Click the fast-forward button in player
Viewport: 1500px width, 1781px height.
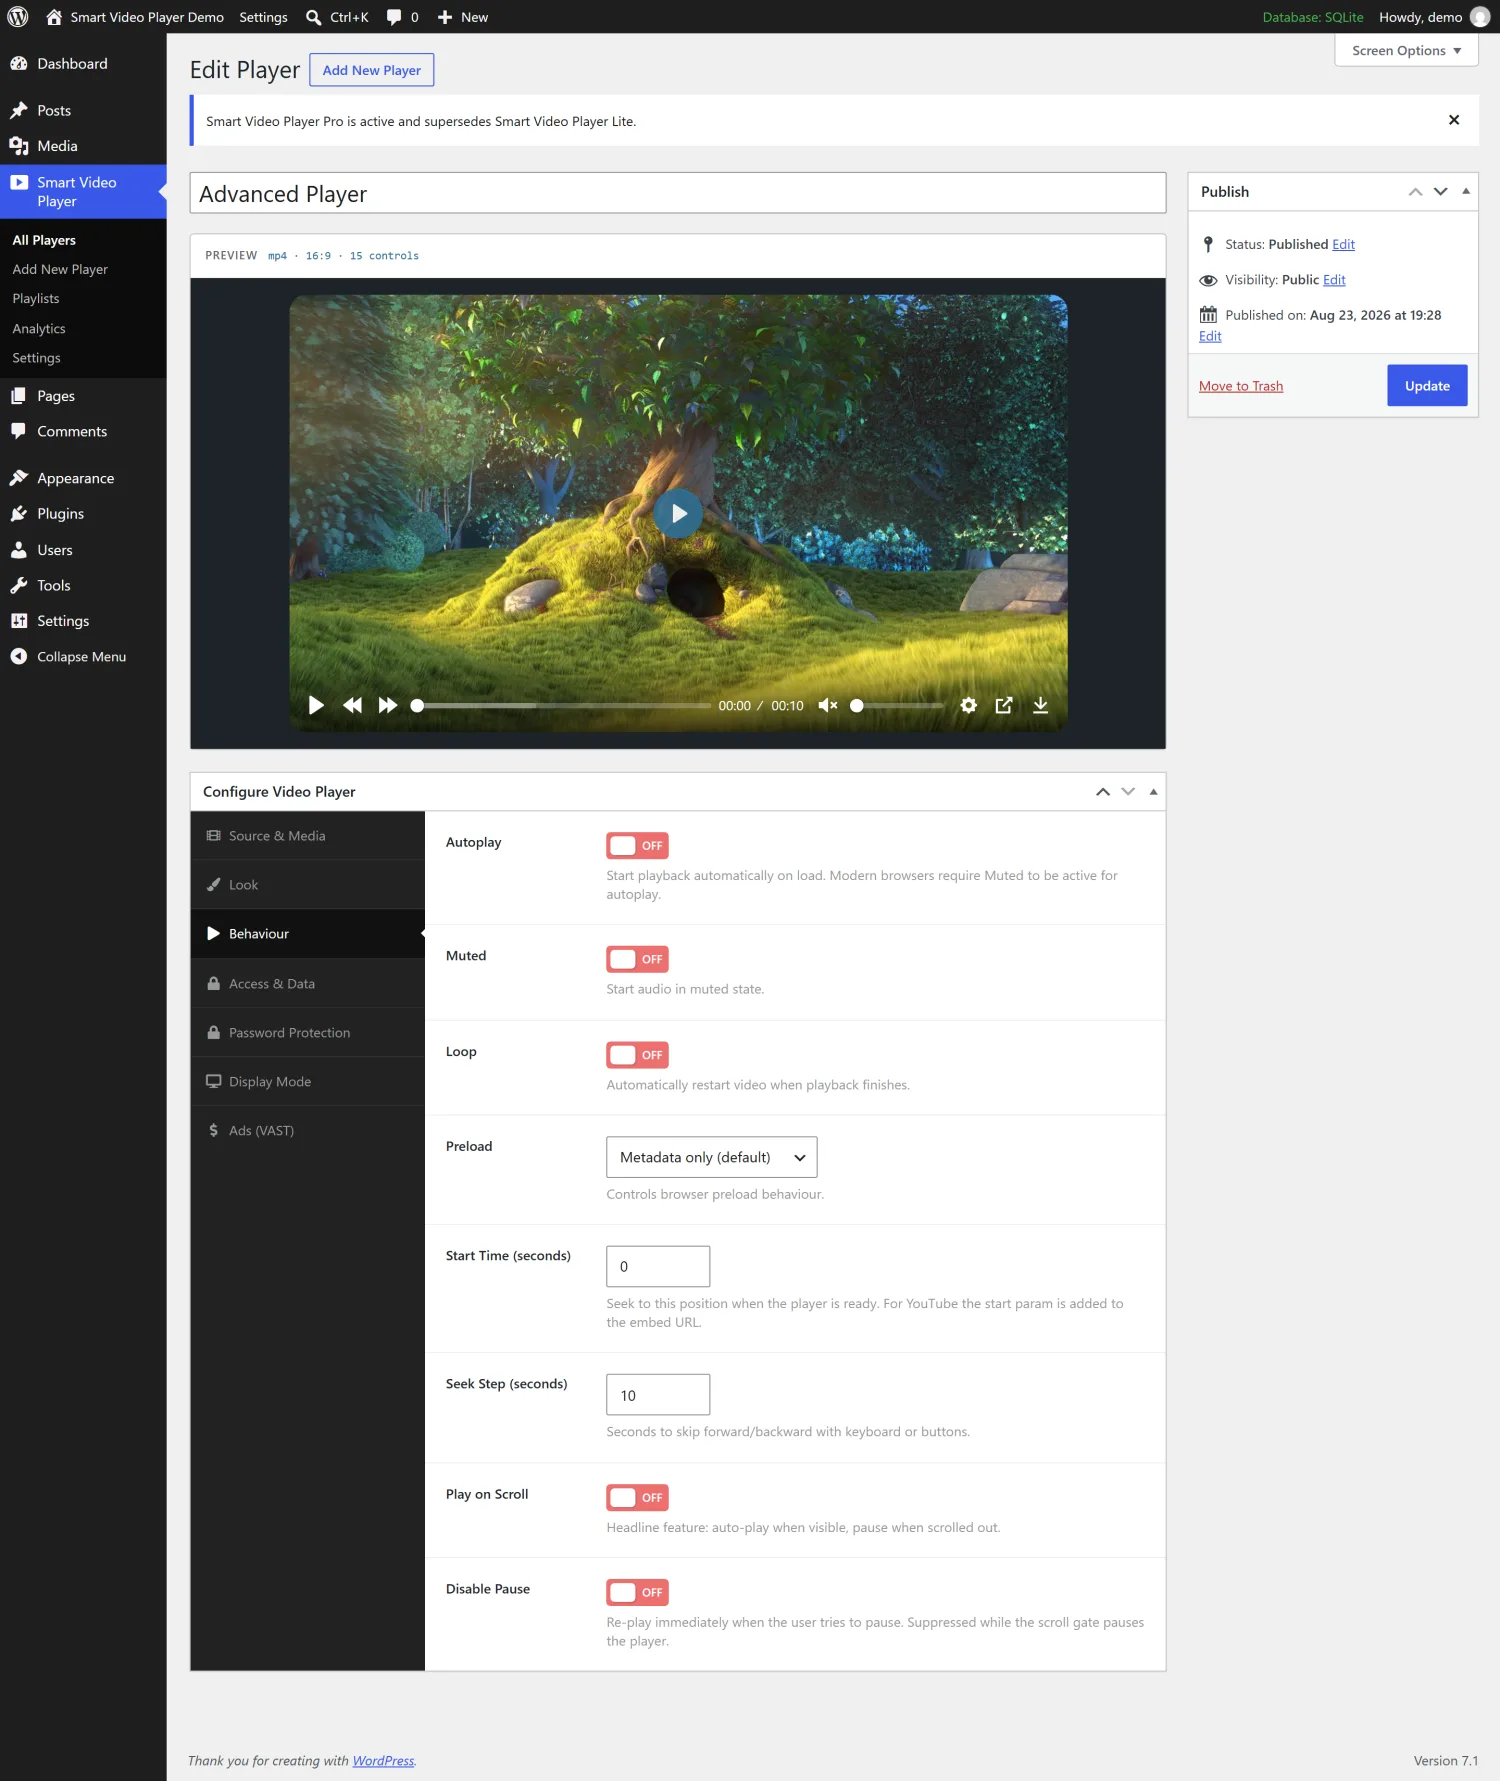click(x=388, y=705)
